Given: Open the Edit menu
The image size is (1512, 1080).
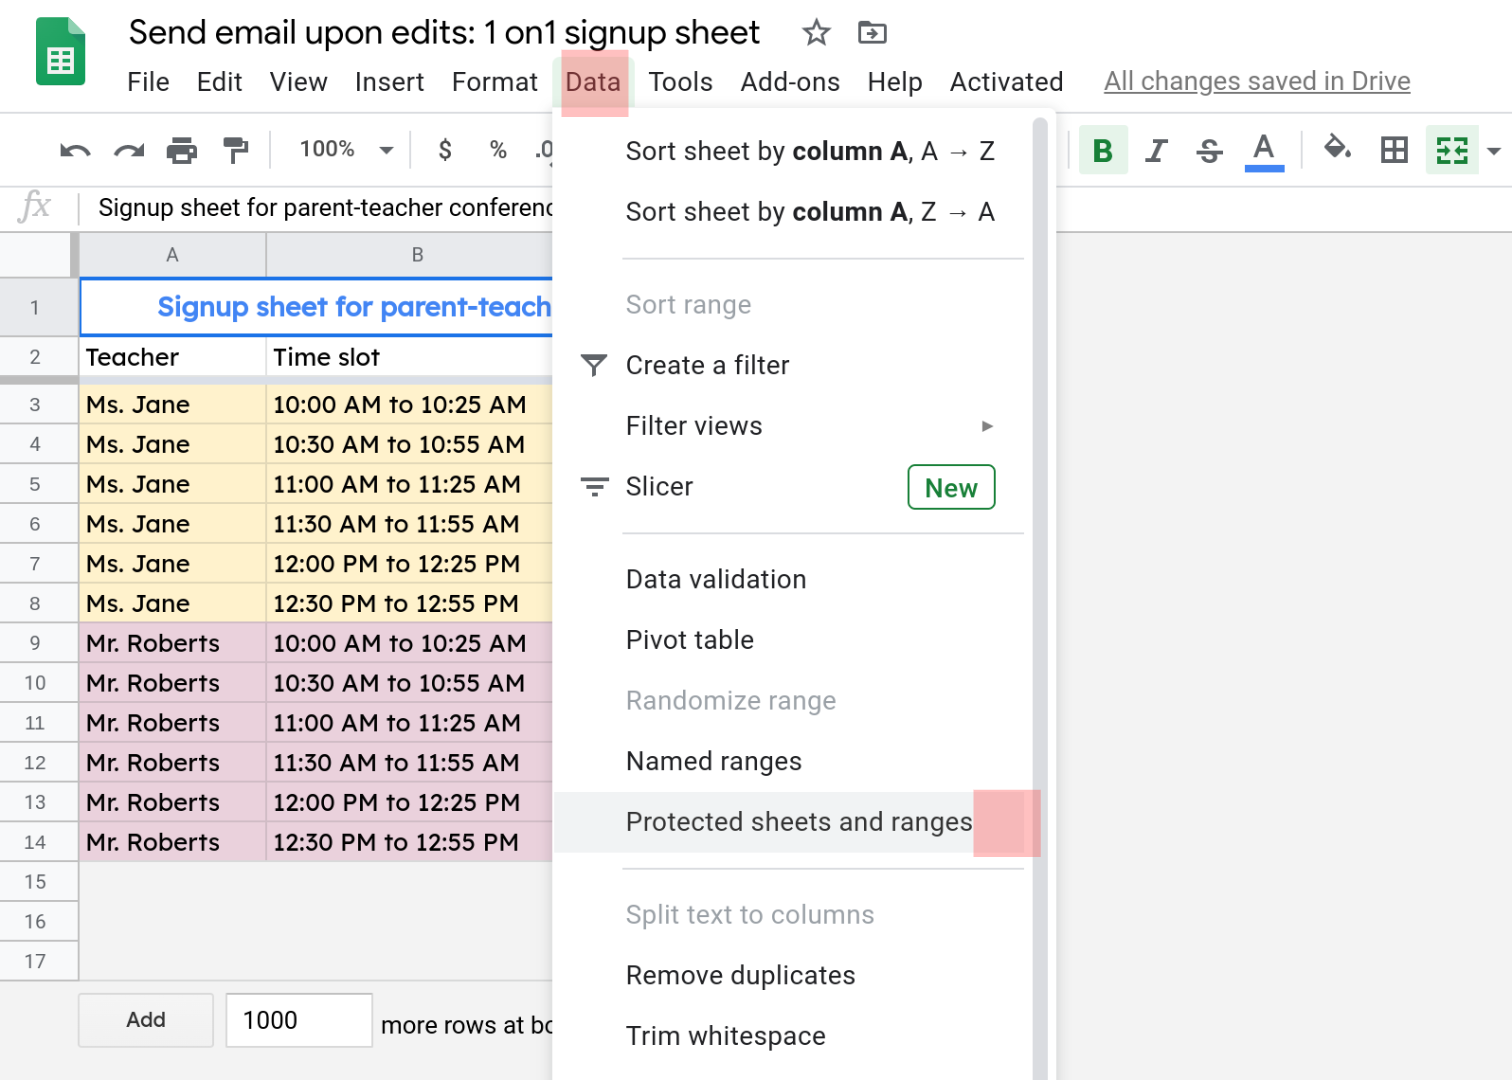Looking at the screenshot, I should point(219,82).
